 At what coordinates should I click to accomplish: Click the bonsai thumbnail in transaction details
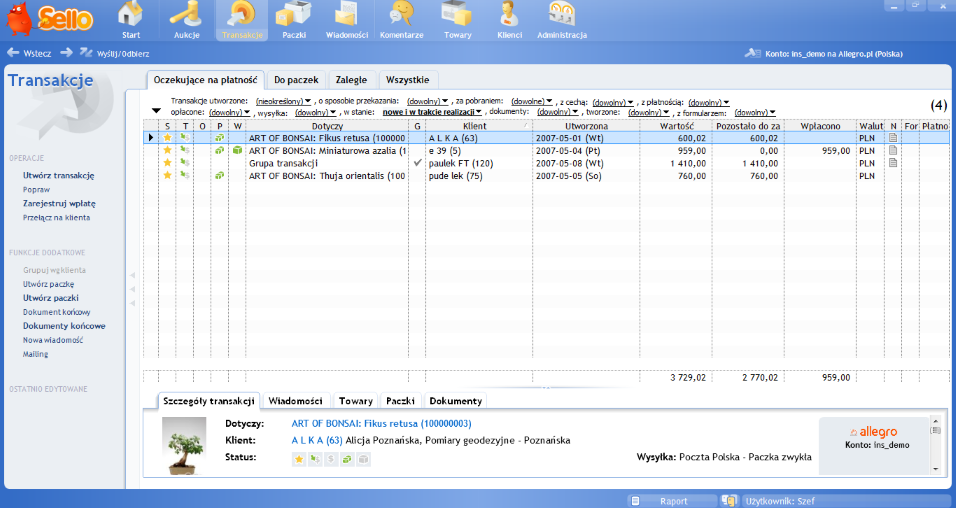pos(190,445)
